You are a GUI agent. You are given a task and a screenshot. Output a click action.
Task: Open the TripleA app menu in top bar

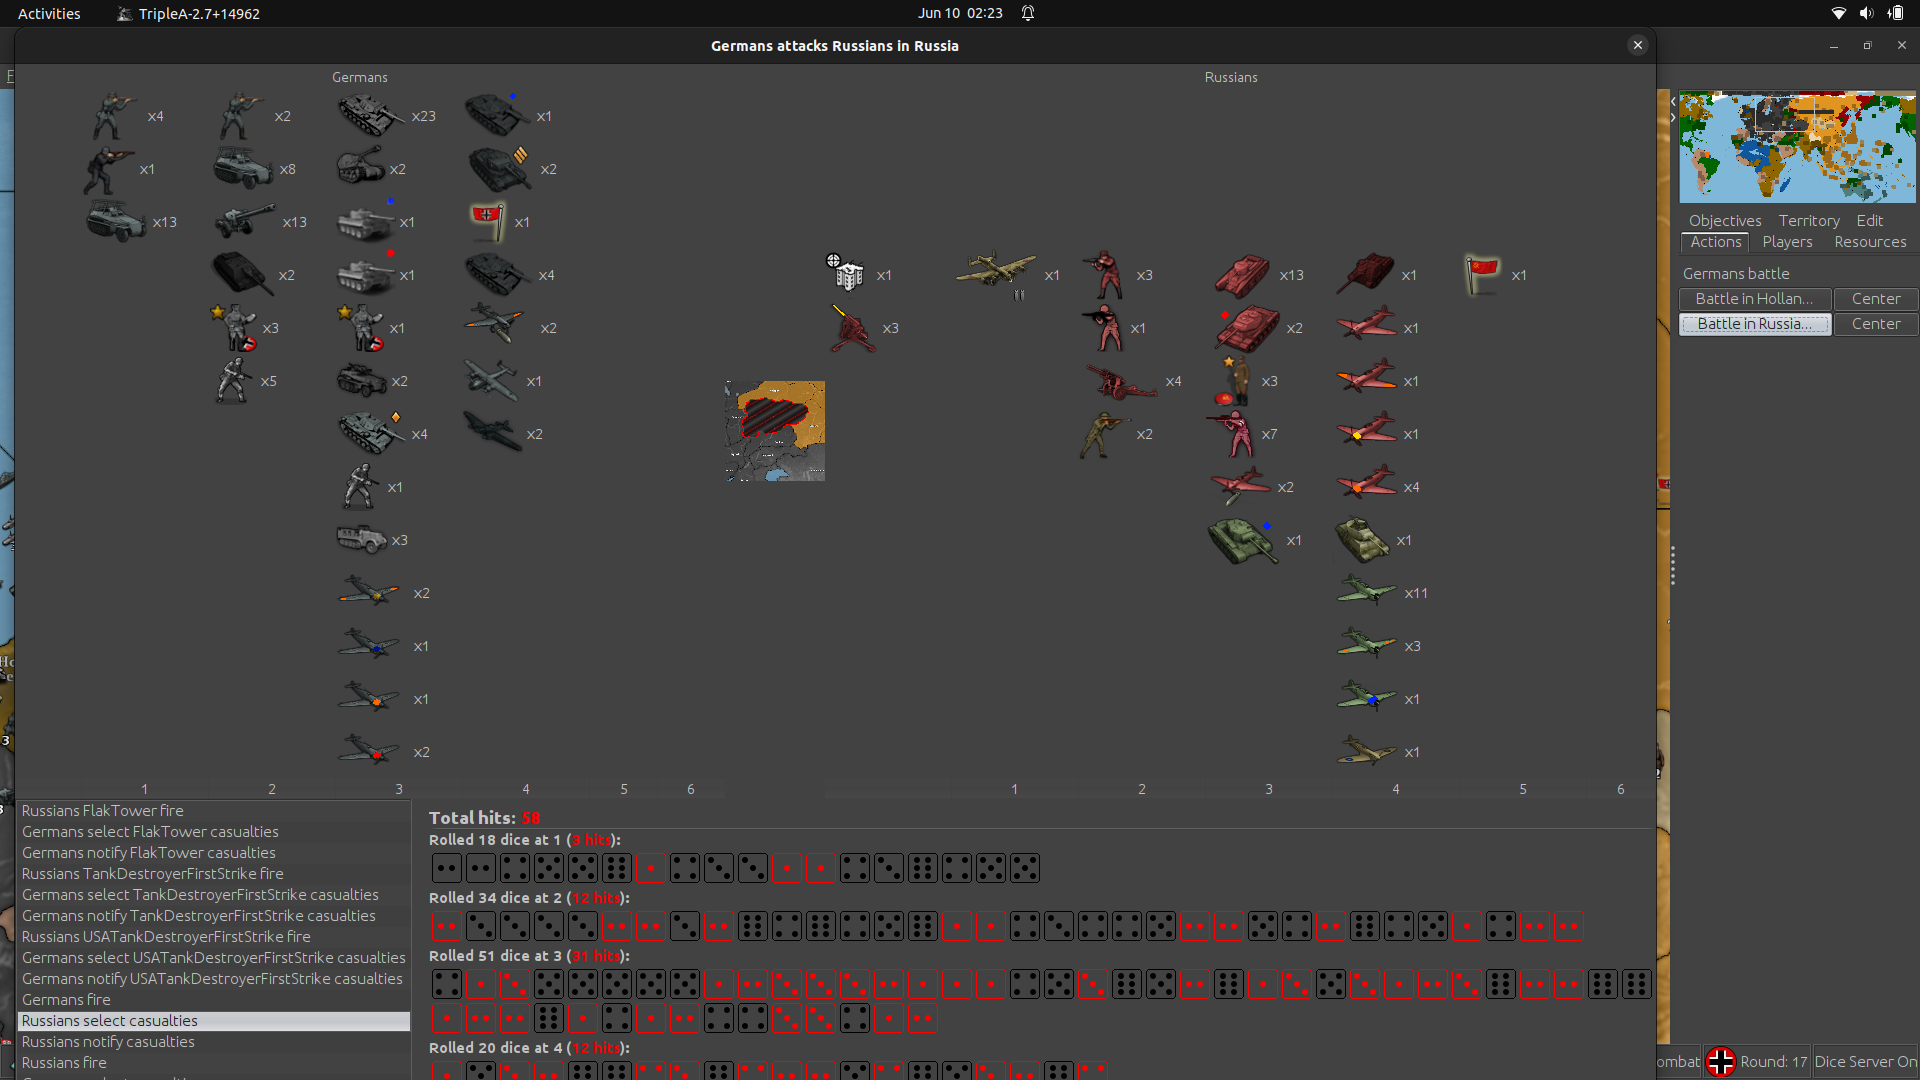188,13
